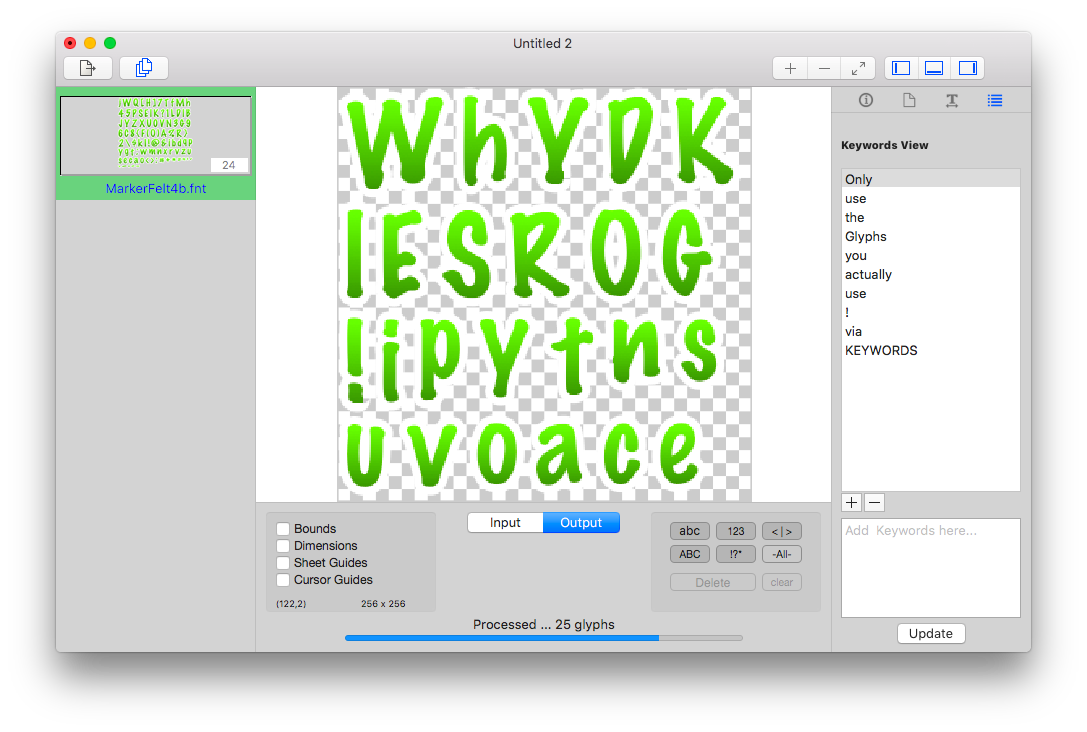Enable the Cursor Guides checkbox
Image resolution: width=1087 pixels, height=732 pixels.
(283, 580)
